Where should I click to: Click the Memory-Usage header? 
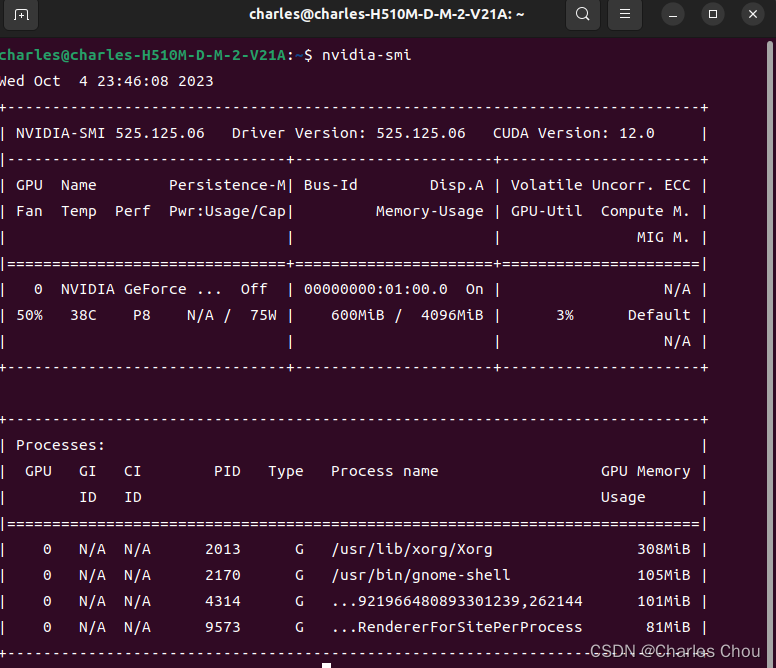click(x=430, y=211)
